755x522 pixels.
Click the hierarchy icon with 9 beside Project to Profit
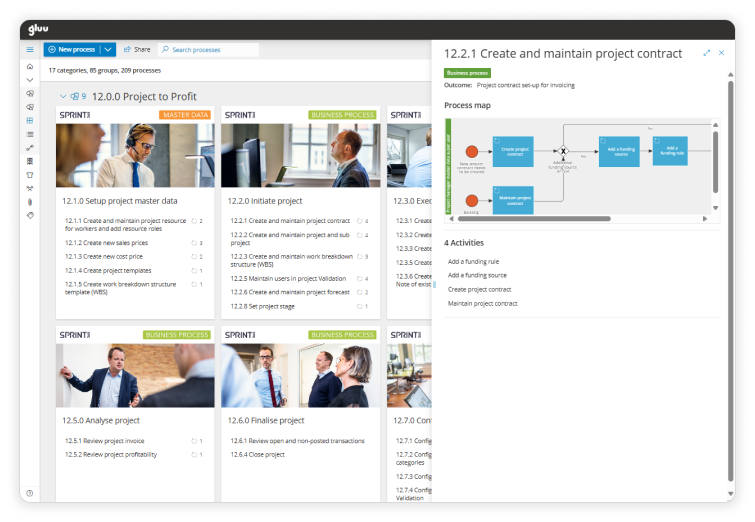tap(78, 96)
